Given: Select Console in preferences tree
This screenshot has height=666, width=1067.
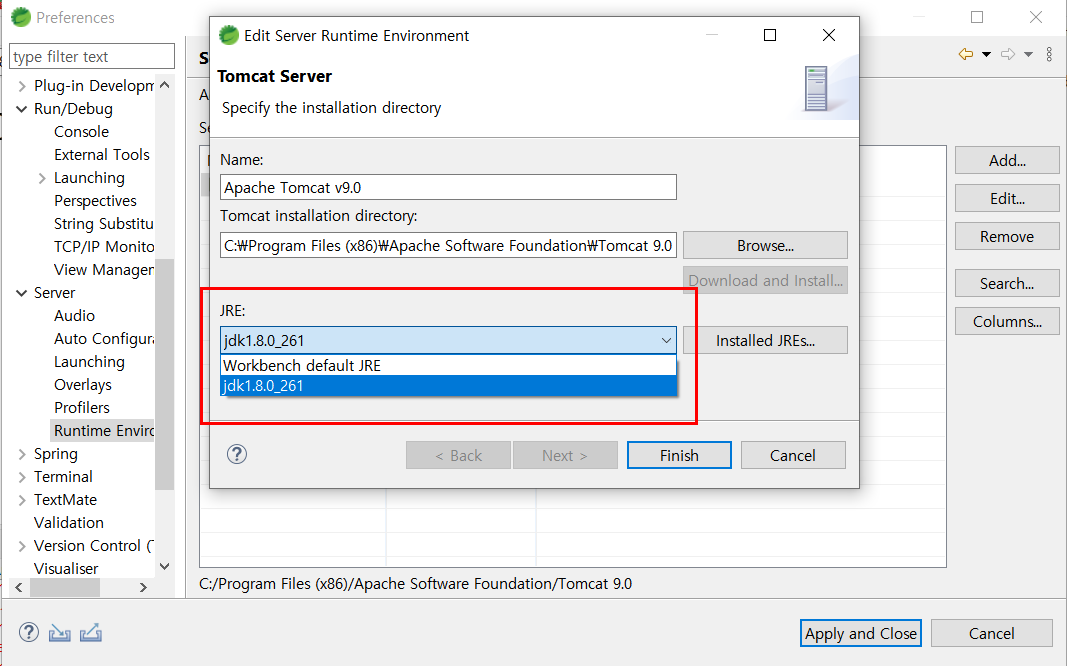Looking at the screenshot, I should 81,132.
